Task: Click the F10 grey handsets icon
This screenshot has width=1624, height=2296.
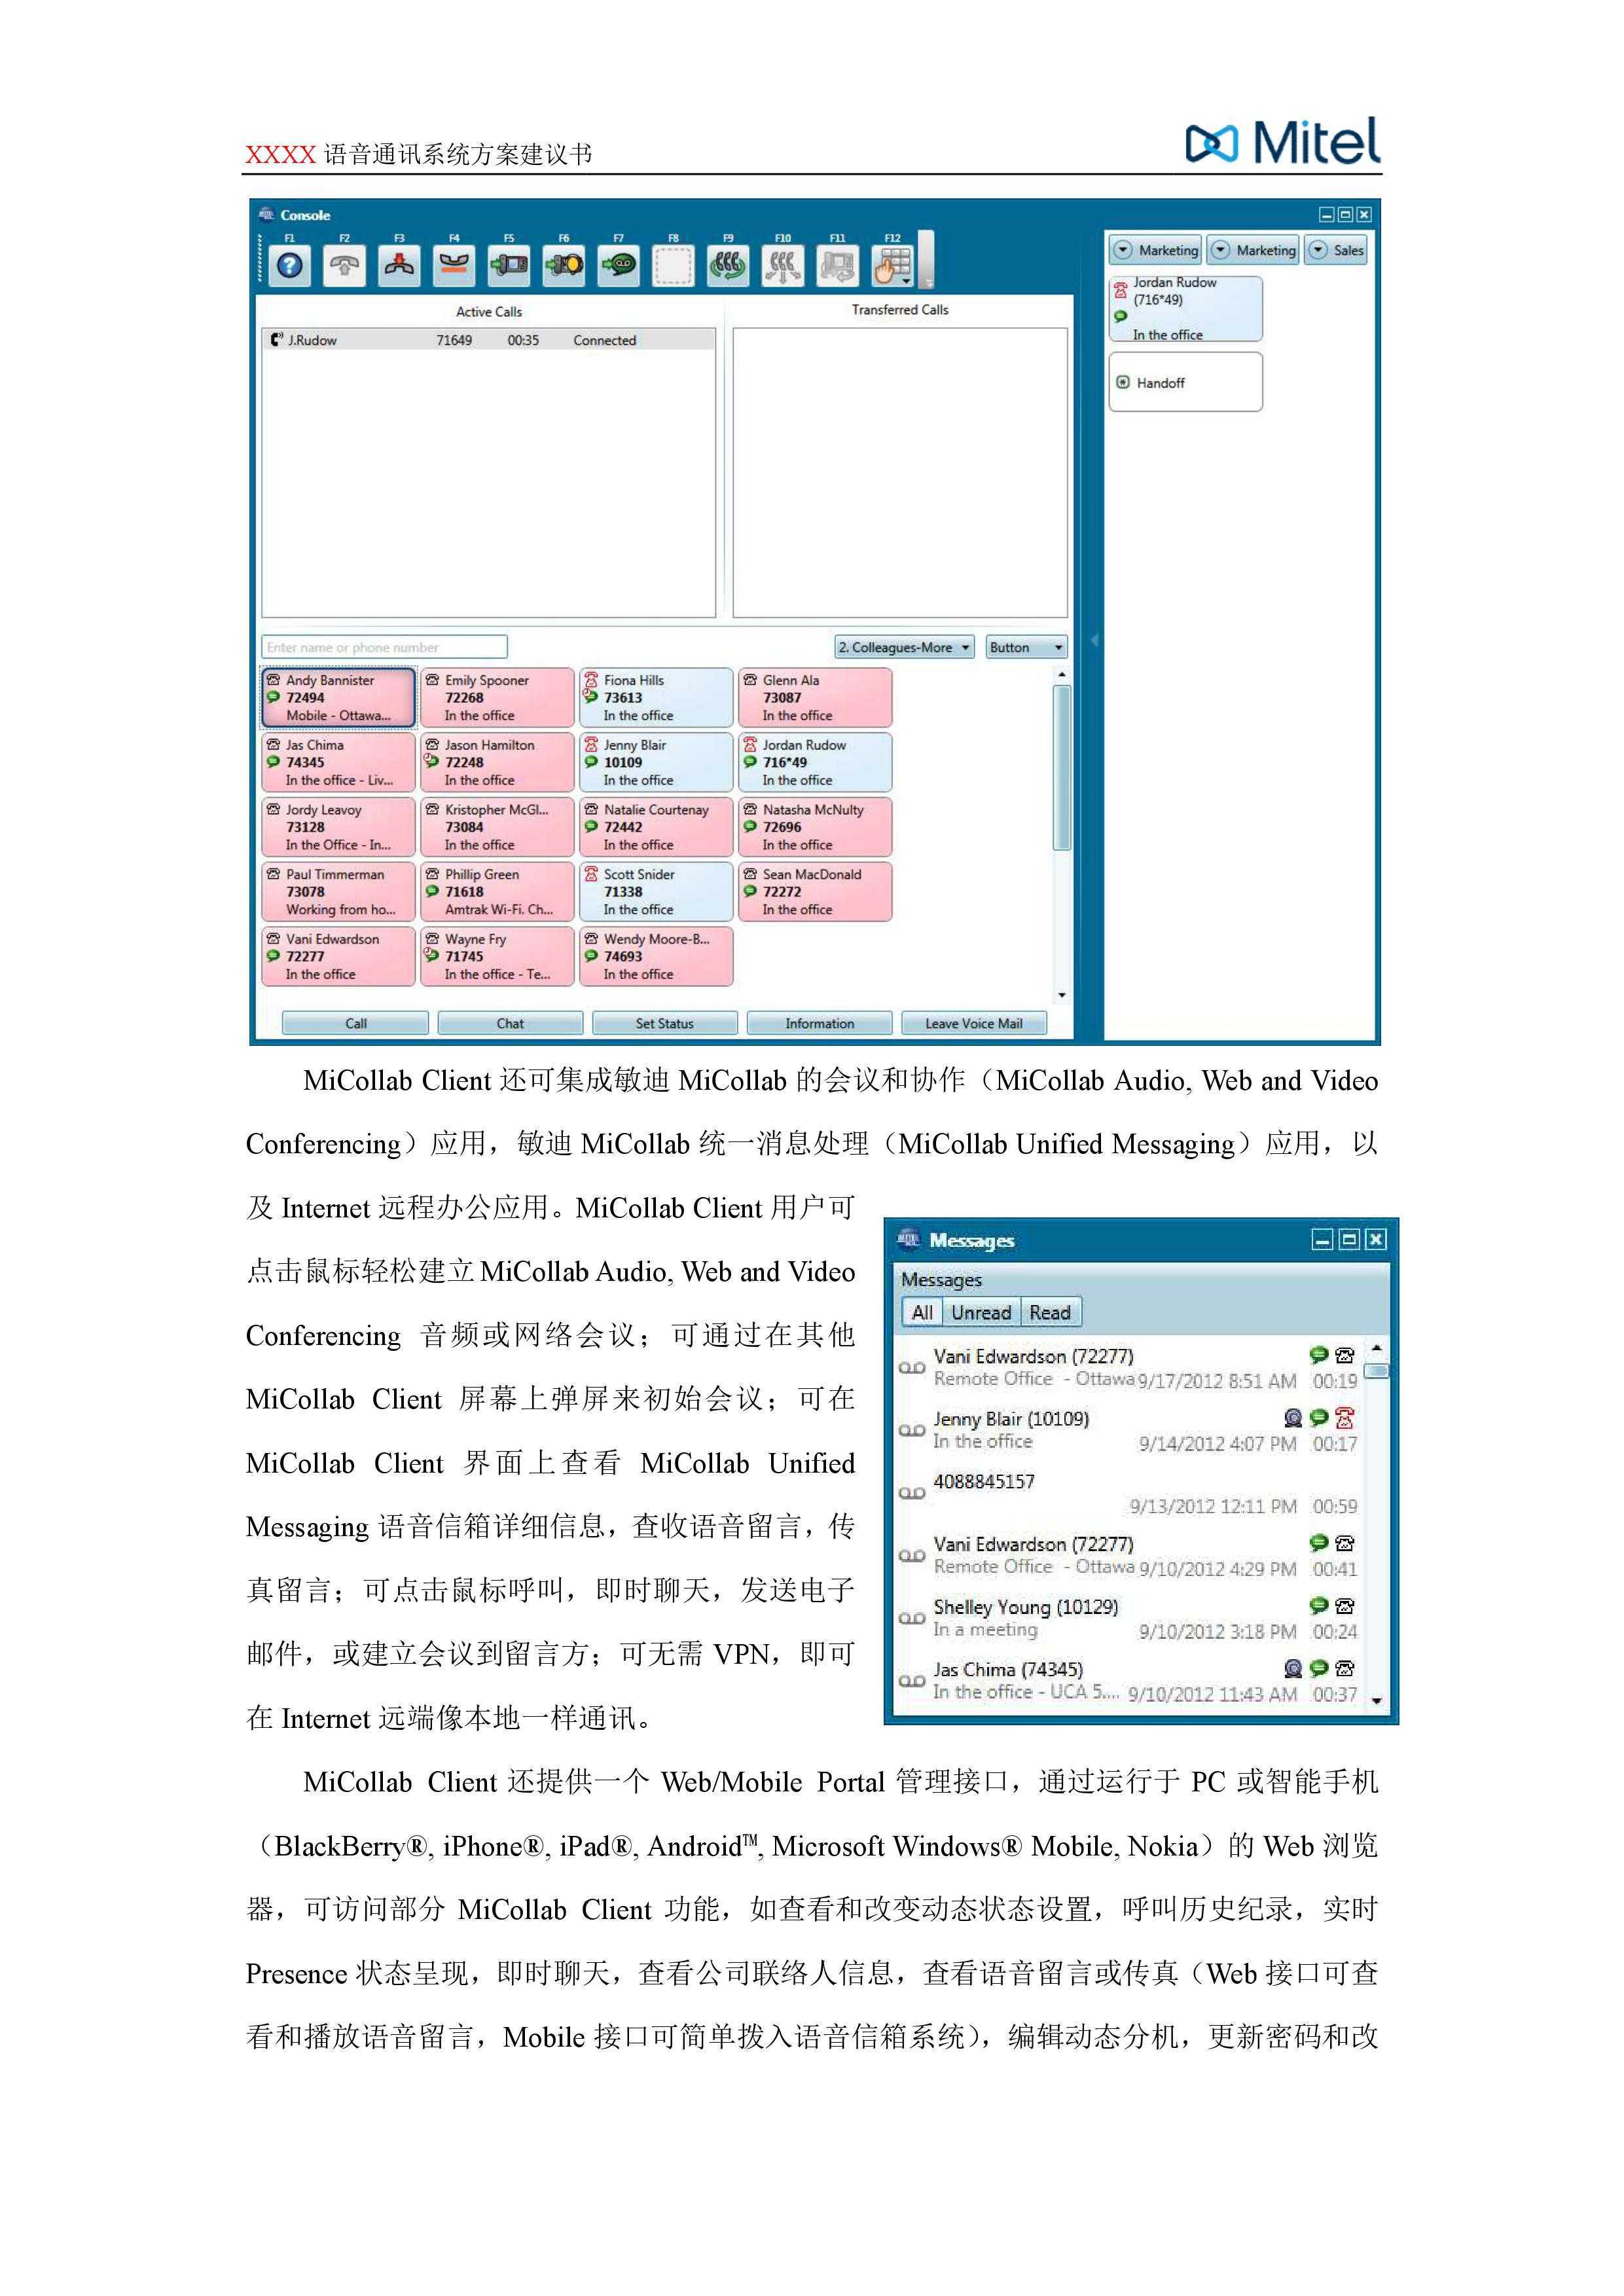Action: (783, 266)
